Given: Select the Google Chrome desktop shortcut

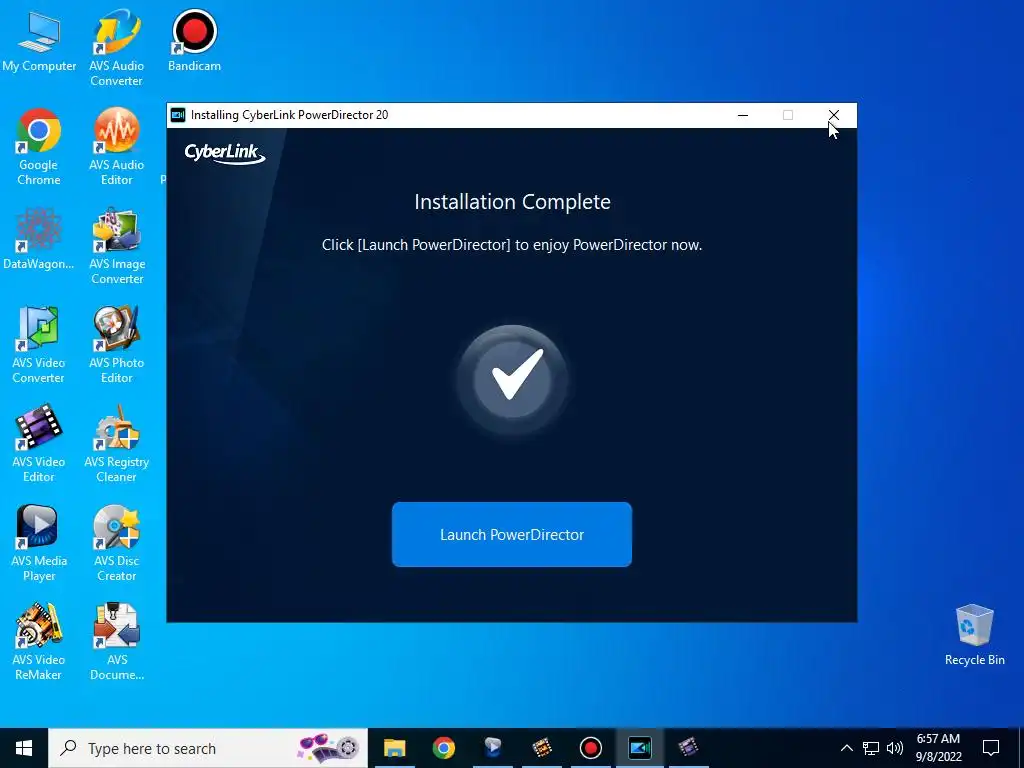Looking at the screenshot, I should coord(39,147).
